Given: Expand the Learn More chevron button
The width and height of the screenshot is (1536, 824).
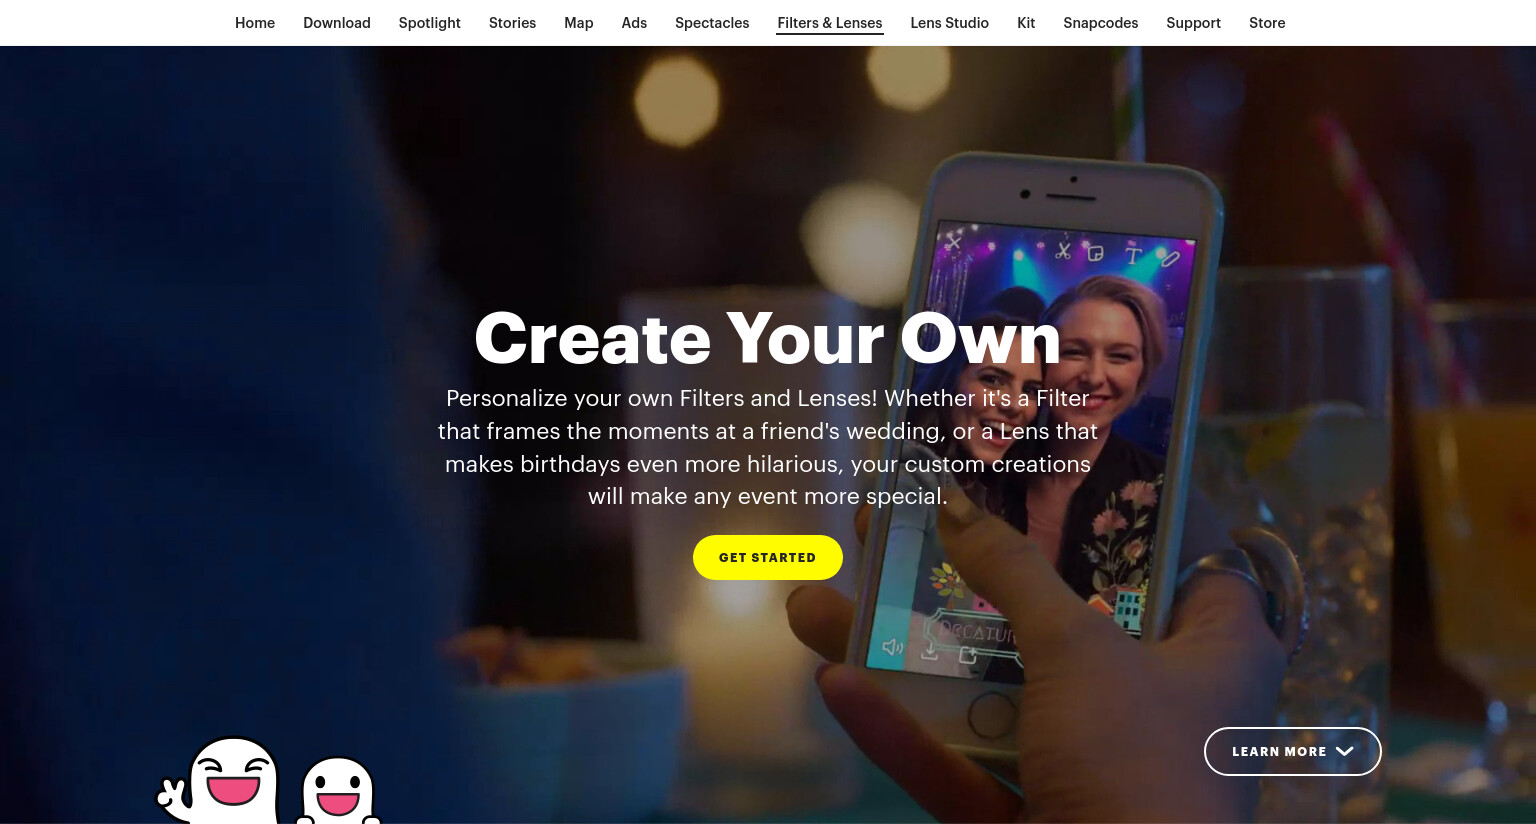Looking at the screenshot, I should (x=1293, y=751).
